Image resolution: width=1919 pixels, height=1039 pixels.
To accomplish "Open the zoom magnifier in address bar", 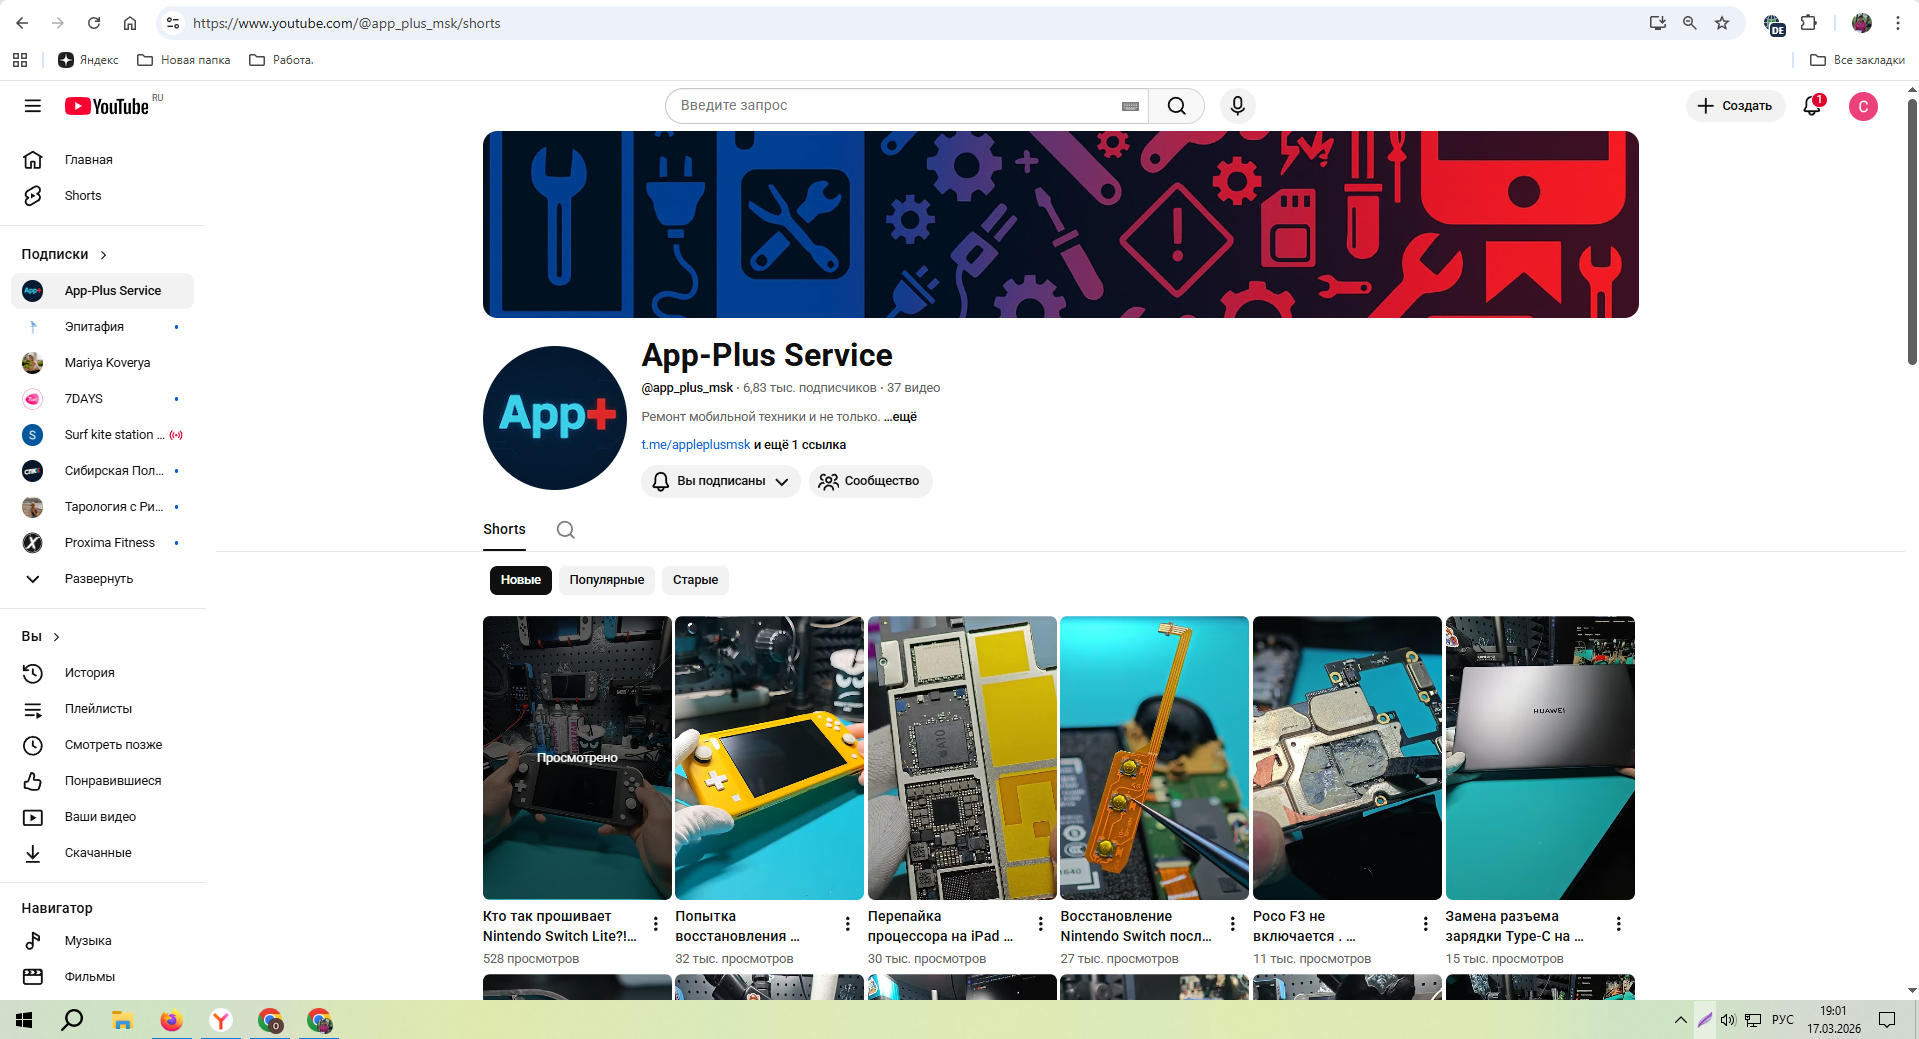I will [x=1690, y=23].
